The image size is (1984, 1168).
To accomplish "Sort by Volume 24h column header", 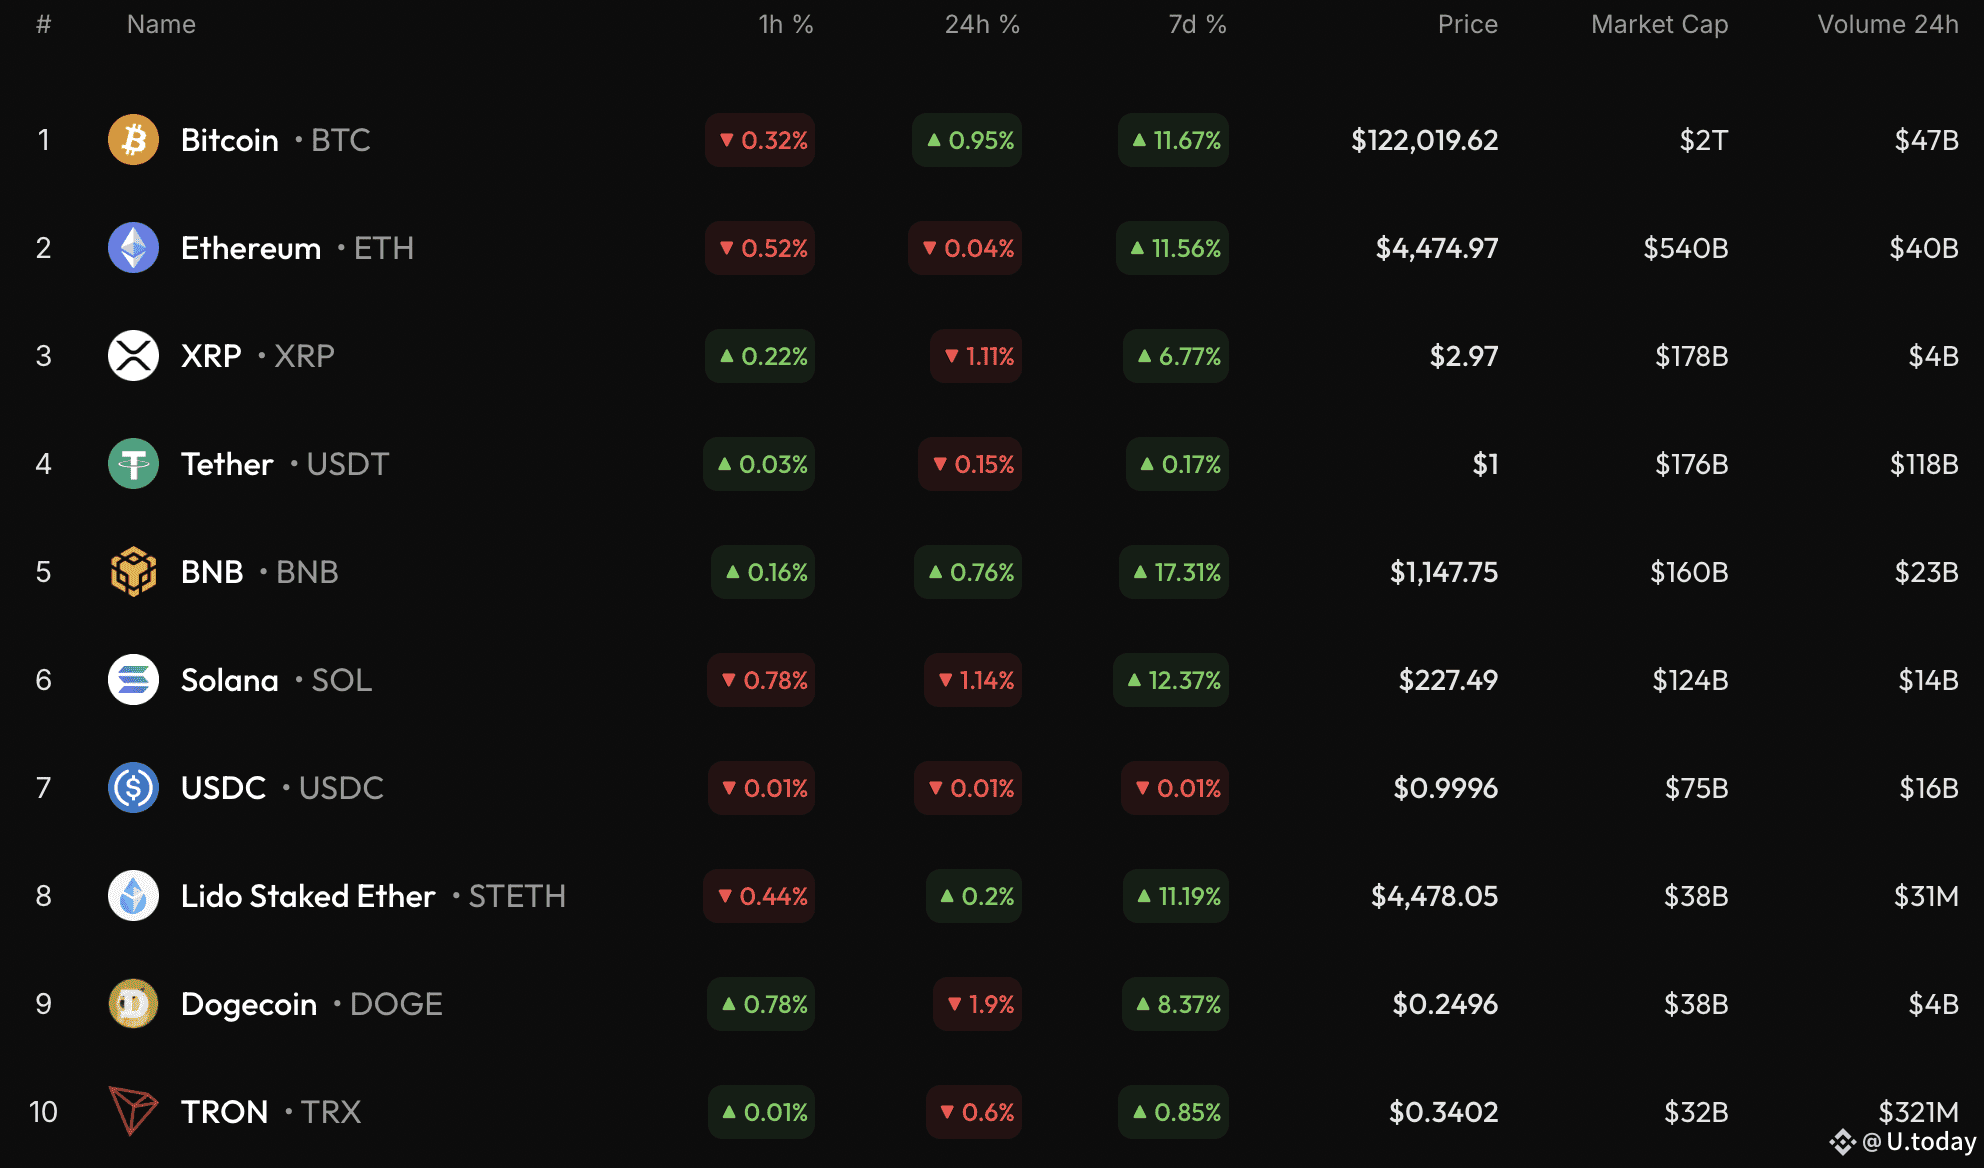I will [1887, 24].
